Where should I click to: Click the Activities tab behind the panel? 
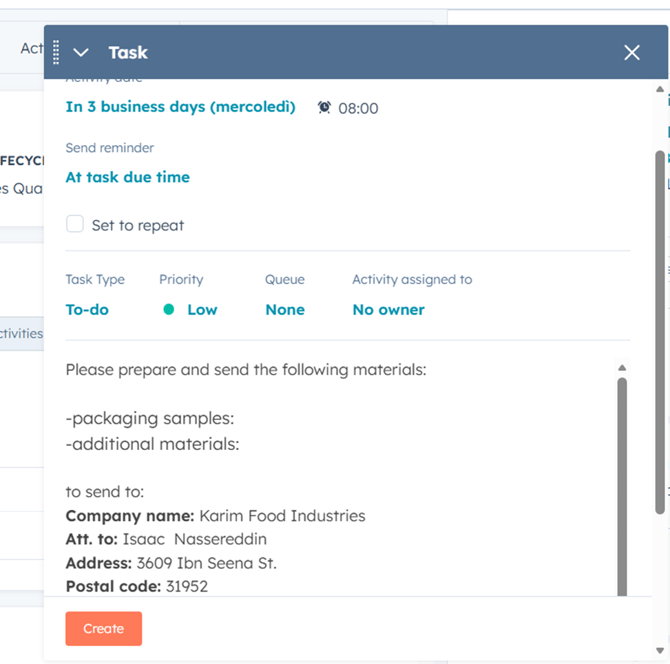pos(21,334)
